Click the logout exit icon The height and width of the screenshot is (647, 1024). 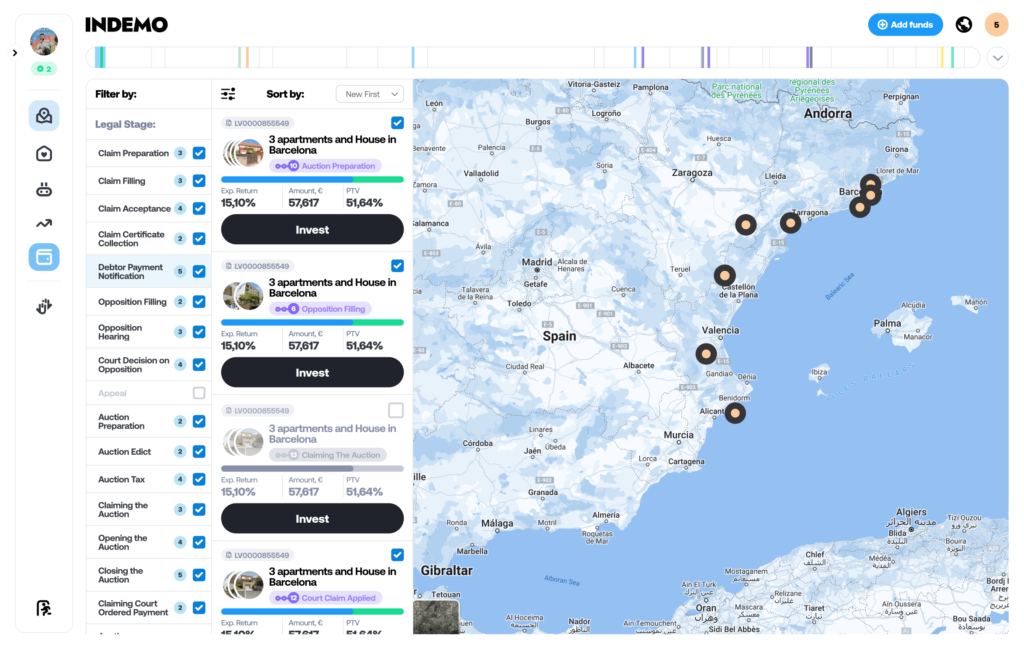click(44, 608)
